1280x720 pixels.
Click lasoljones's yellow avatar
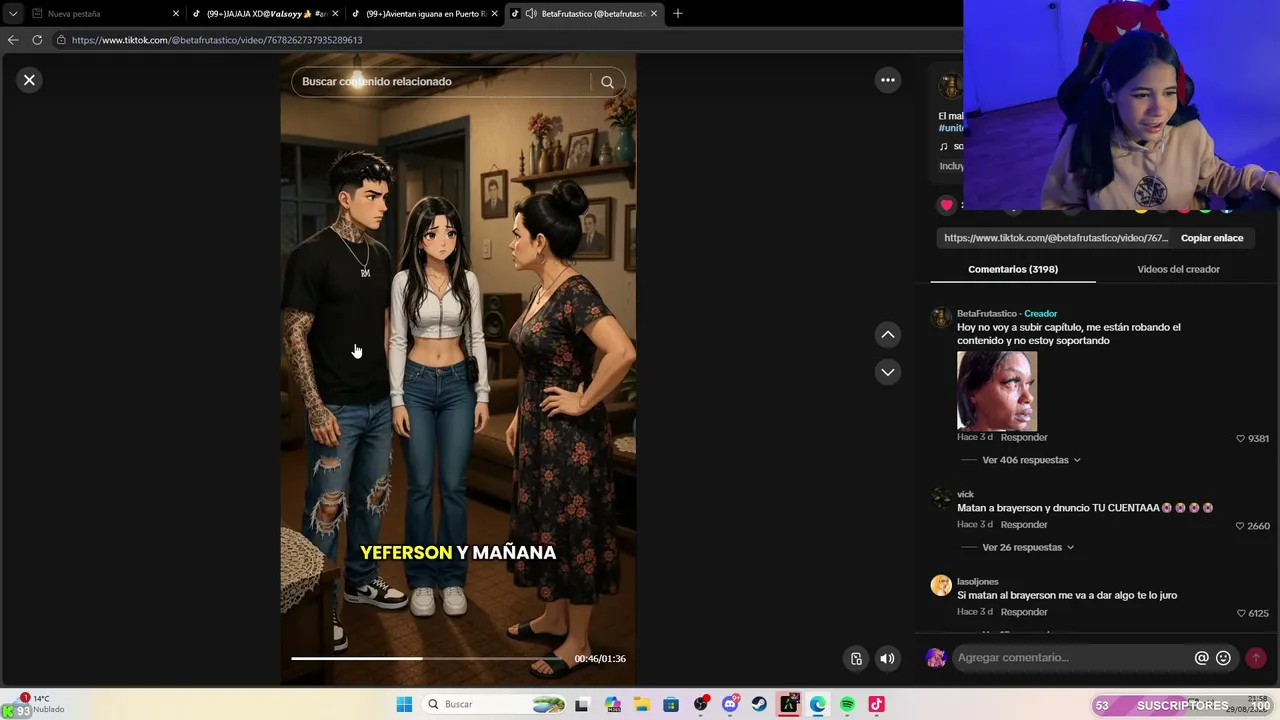click(x=941, y=586)
